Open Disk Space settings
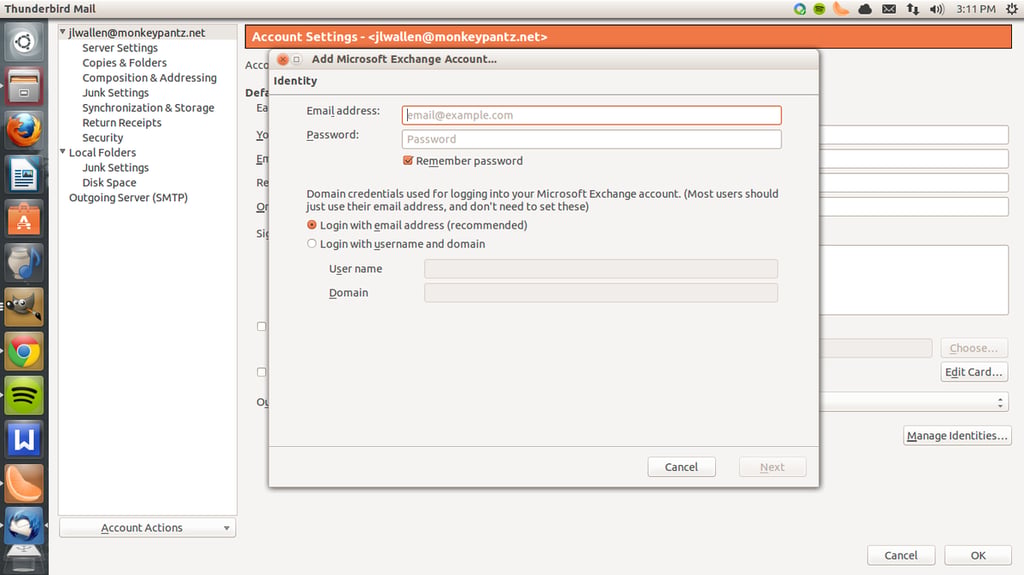1024x575 pixels. (109, 183)
